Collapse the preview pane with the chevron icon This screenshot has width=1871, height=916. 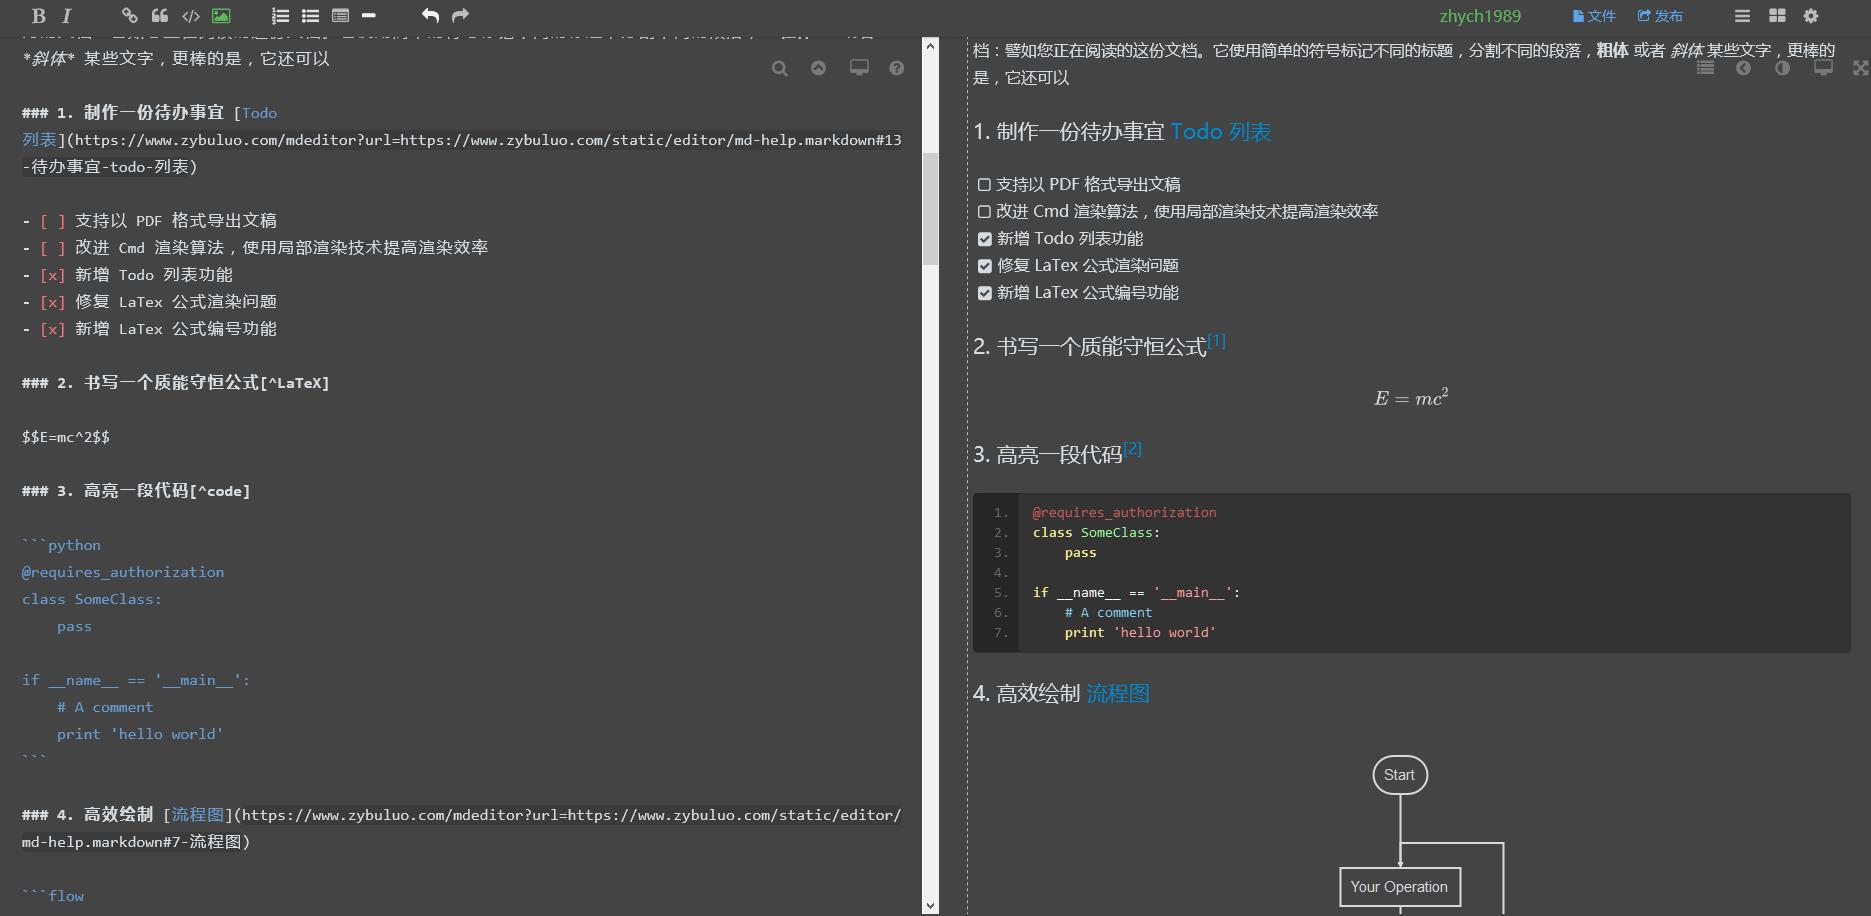coord(1743,68)
